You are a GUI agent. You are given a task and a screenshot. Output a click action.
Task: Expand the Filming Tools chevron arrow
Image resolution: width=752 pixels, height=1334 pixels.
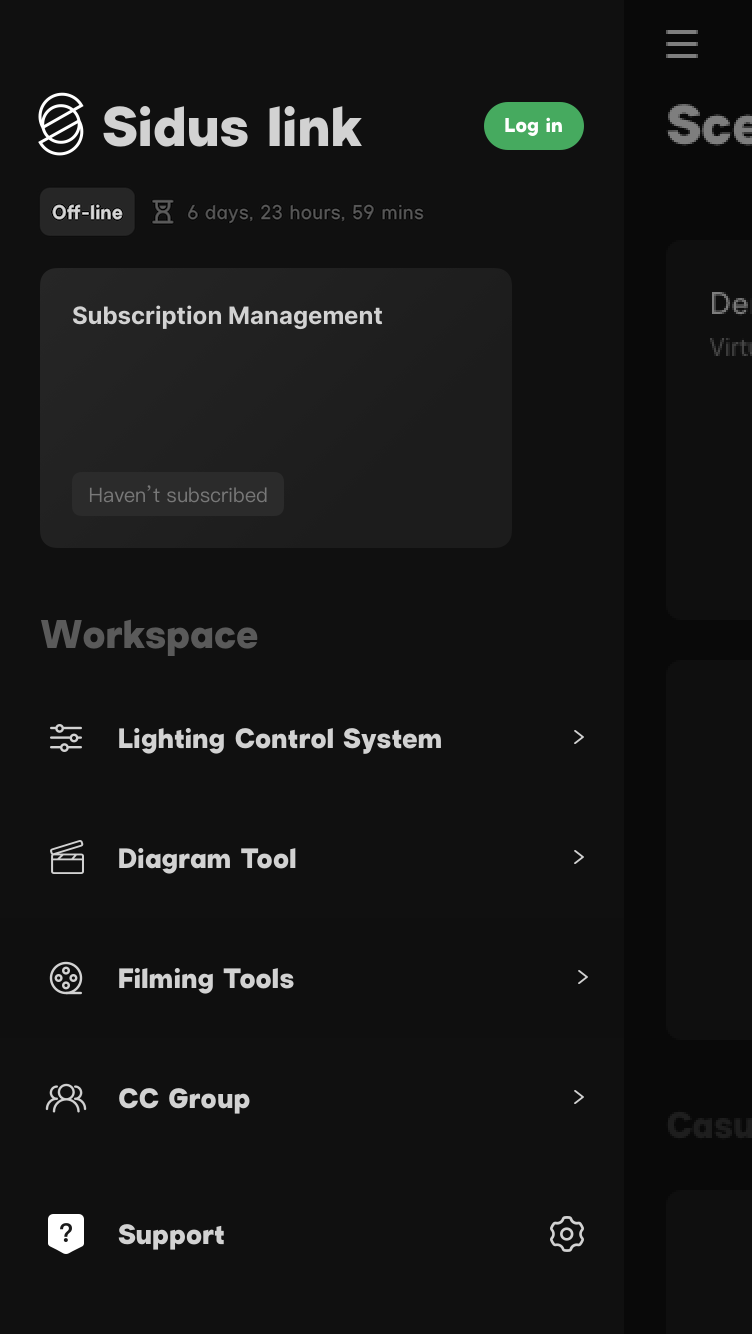pos(582,977)
